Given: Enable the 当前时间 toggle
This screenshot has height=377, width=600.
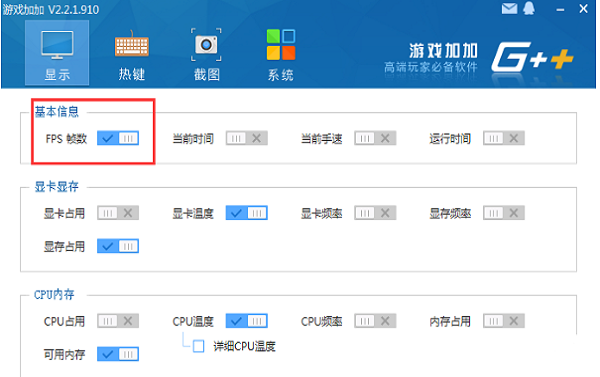Looking at the screenshot, I should click(246, 138).
